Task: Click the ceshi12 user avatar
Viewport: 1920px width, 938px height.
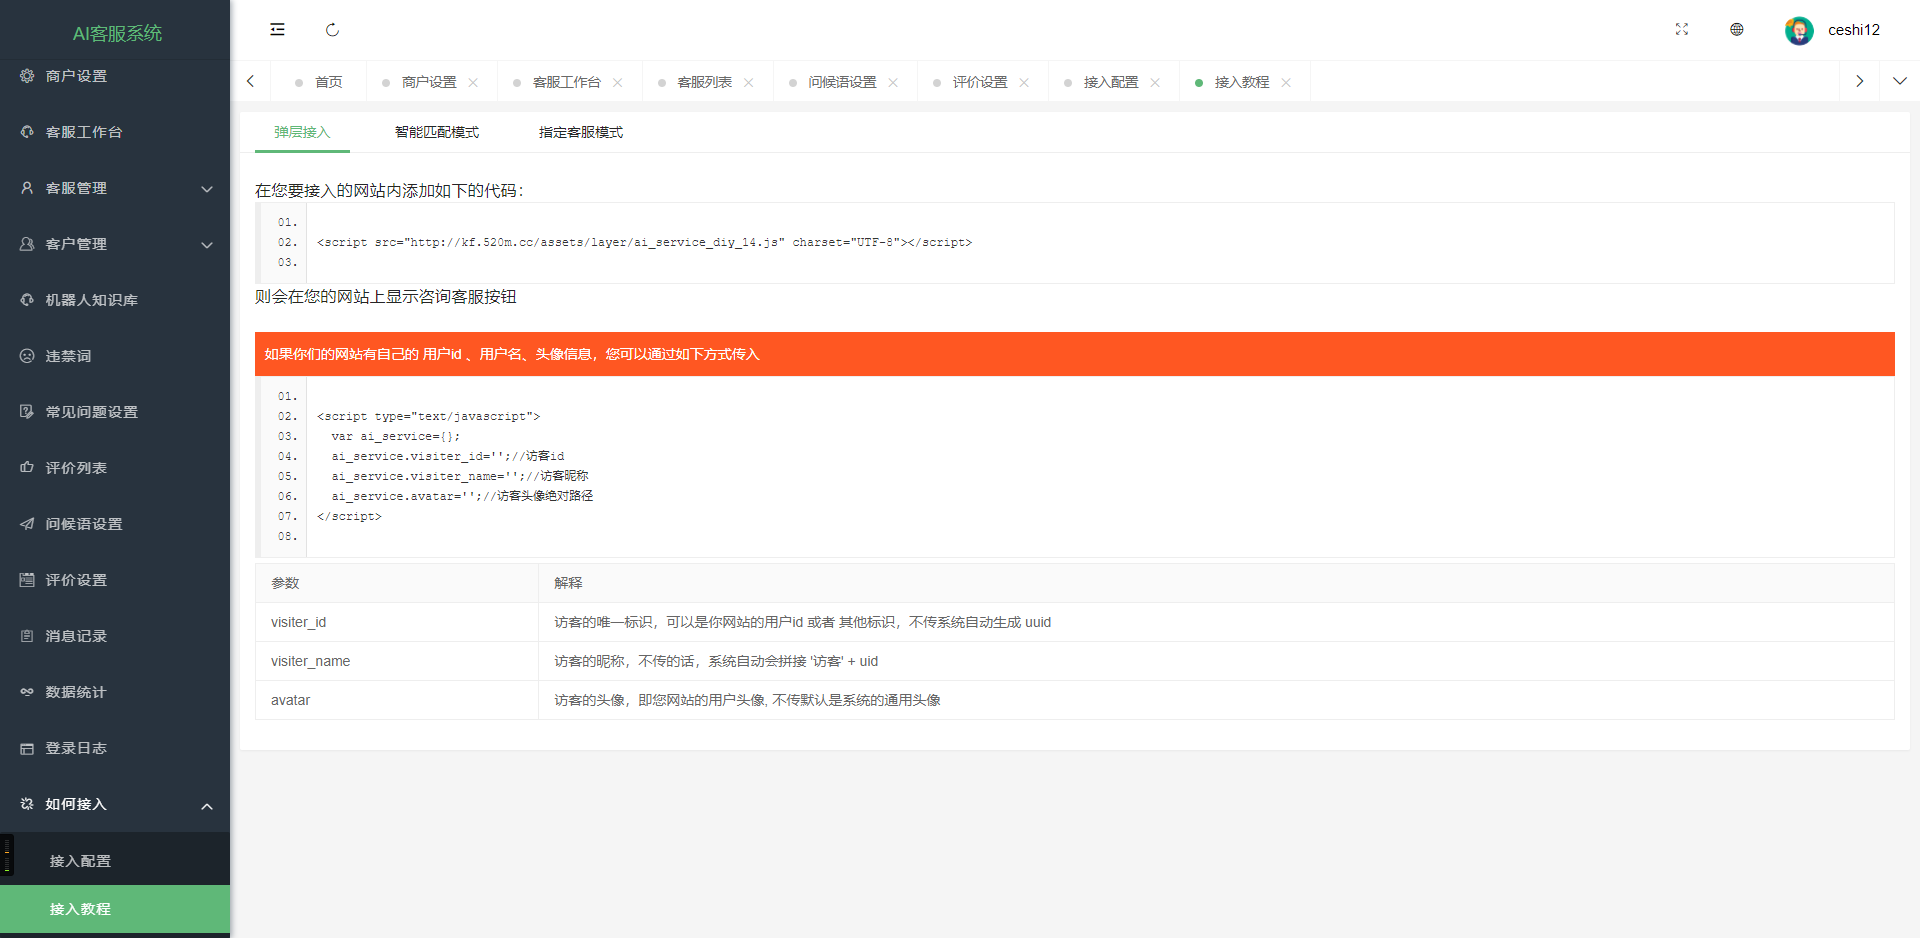Action: (x=1799, y=30)
